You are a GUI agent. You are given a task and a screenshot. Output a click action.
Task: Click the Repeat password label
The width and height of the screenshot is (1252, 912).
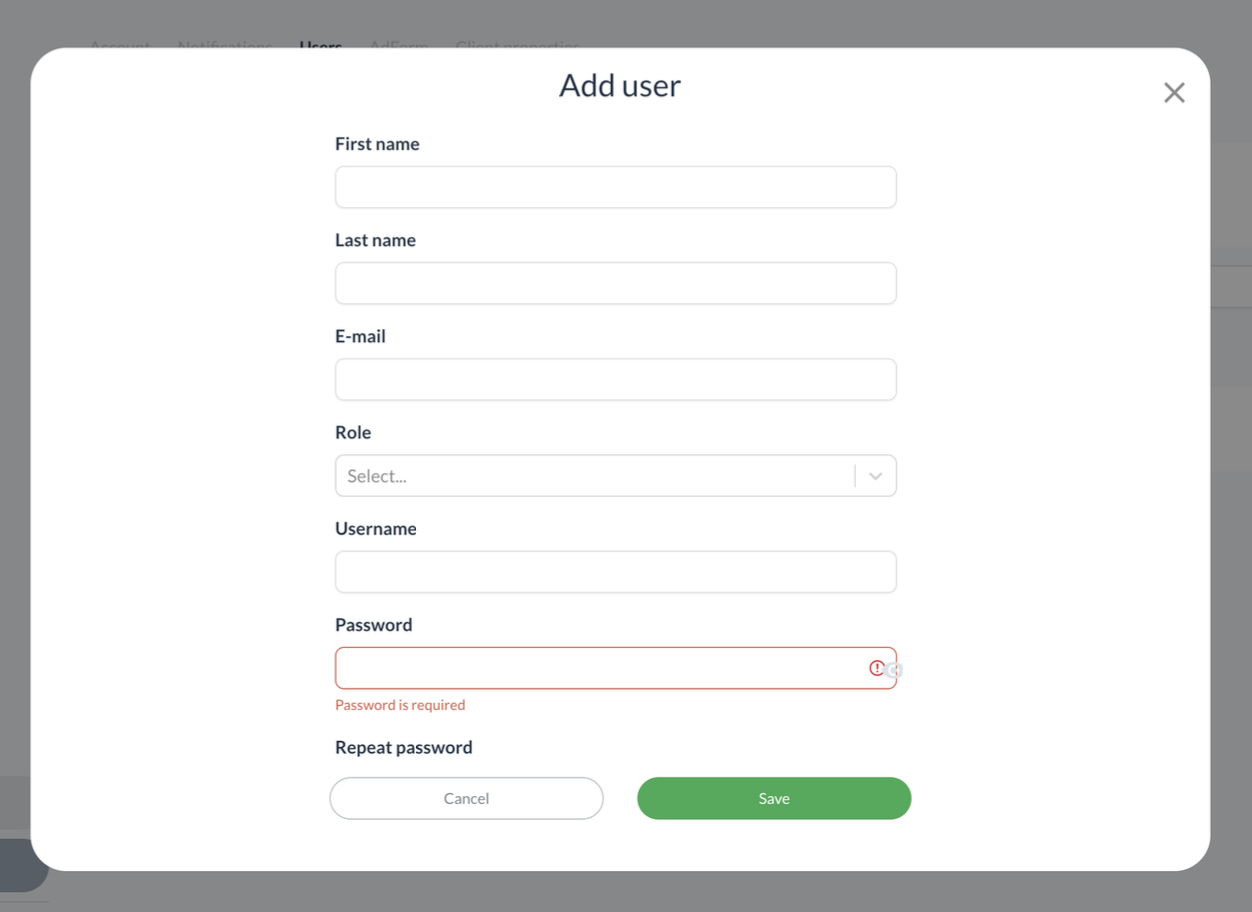tap(404, 747)
